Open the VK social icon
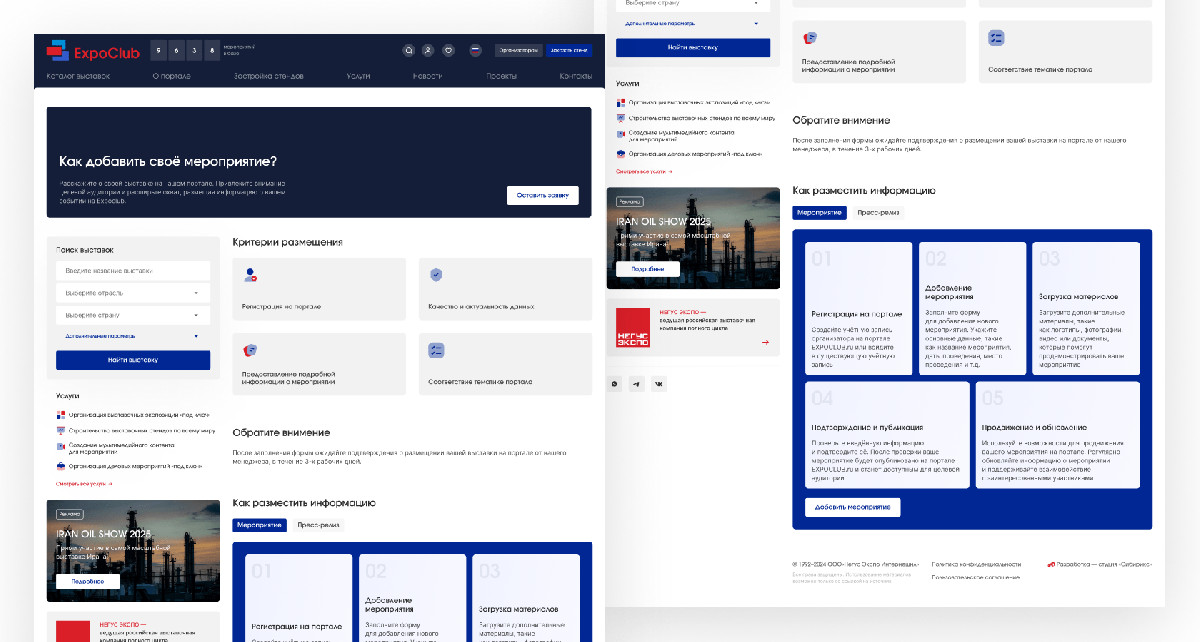The width and height of the screenshot is (1200, 642). (x=658, y=384)
